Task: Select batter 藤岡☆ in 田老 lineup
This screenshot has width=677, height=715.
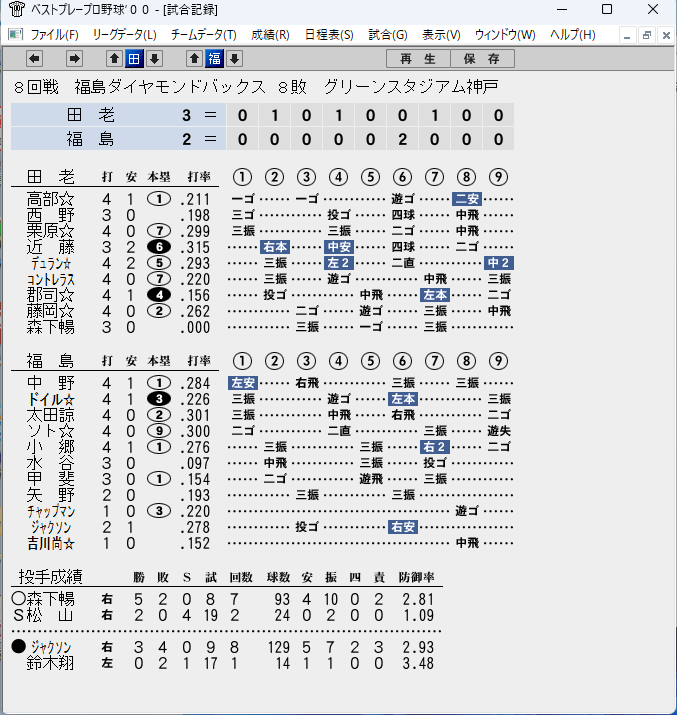Action: point(50,311)
